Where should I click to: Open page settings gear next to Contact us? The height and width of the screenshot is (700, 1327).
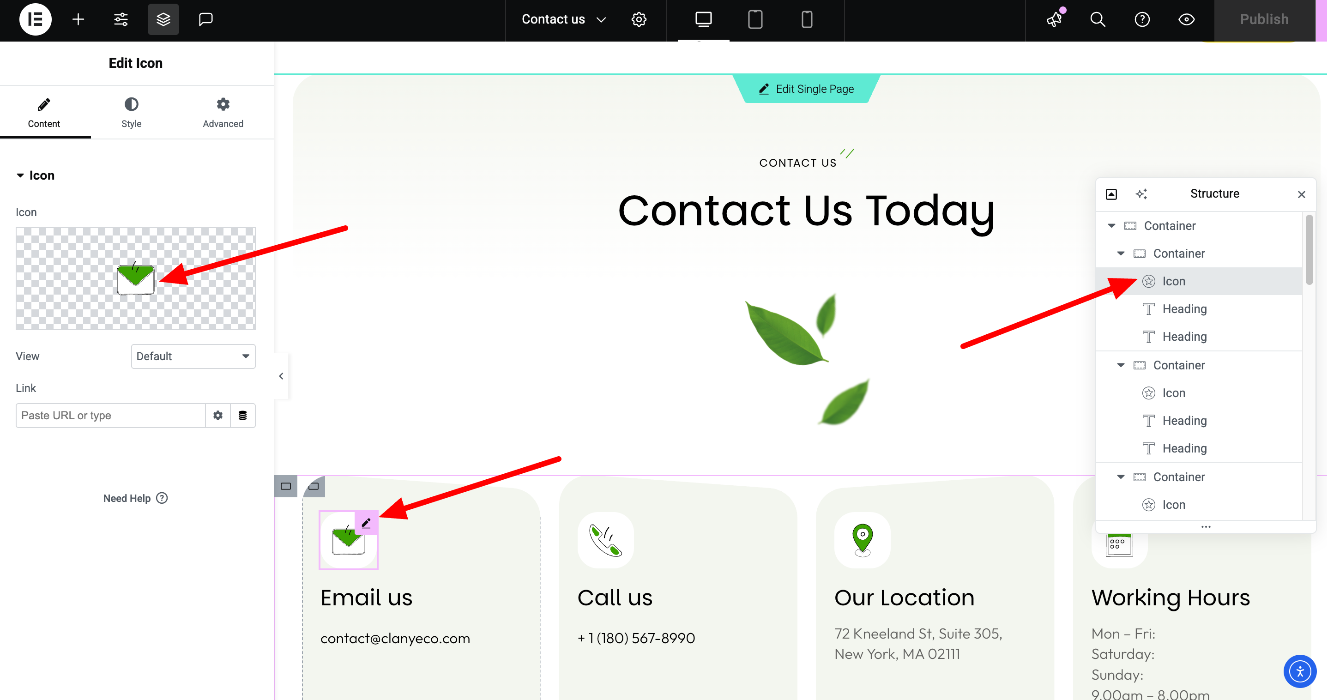tap(639, 19)
